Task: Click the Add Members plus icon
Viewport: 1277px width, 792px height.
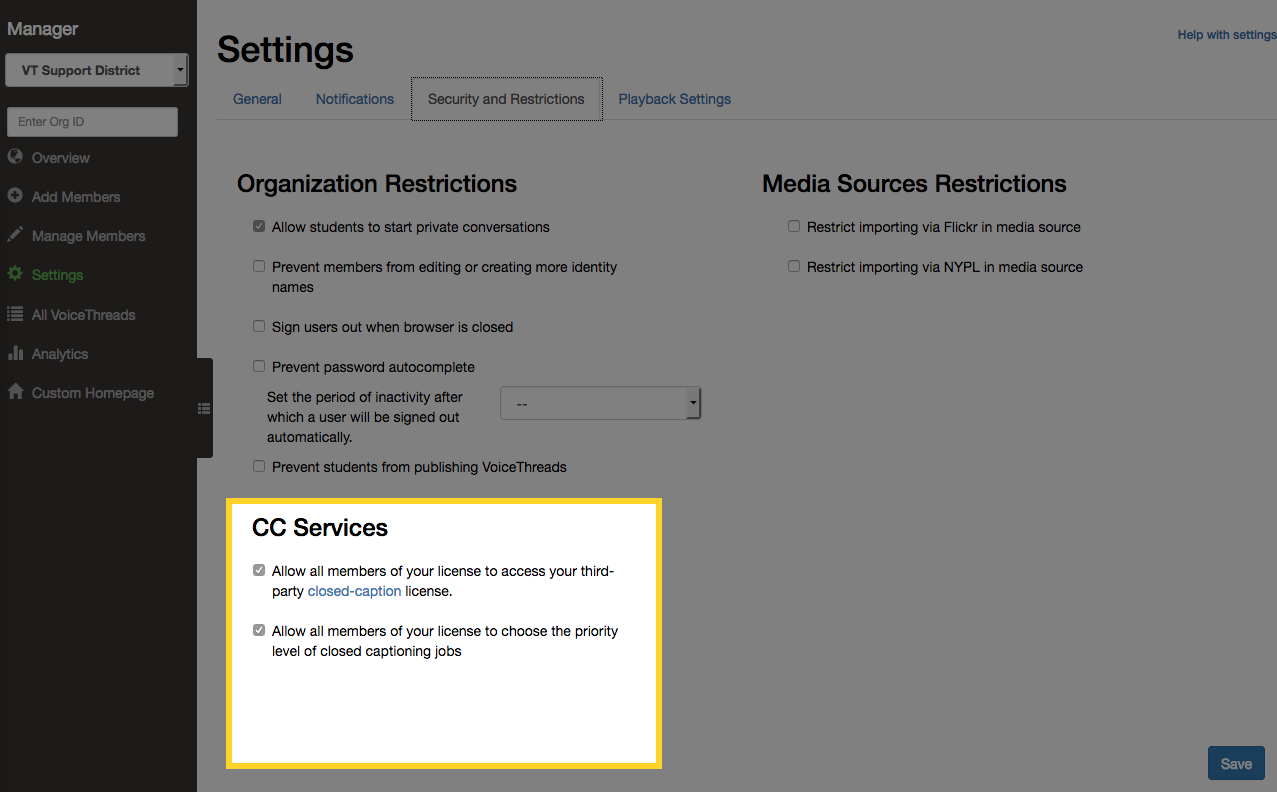Action: [x=15, y=196]
